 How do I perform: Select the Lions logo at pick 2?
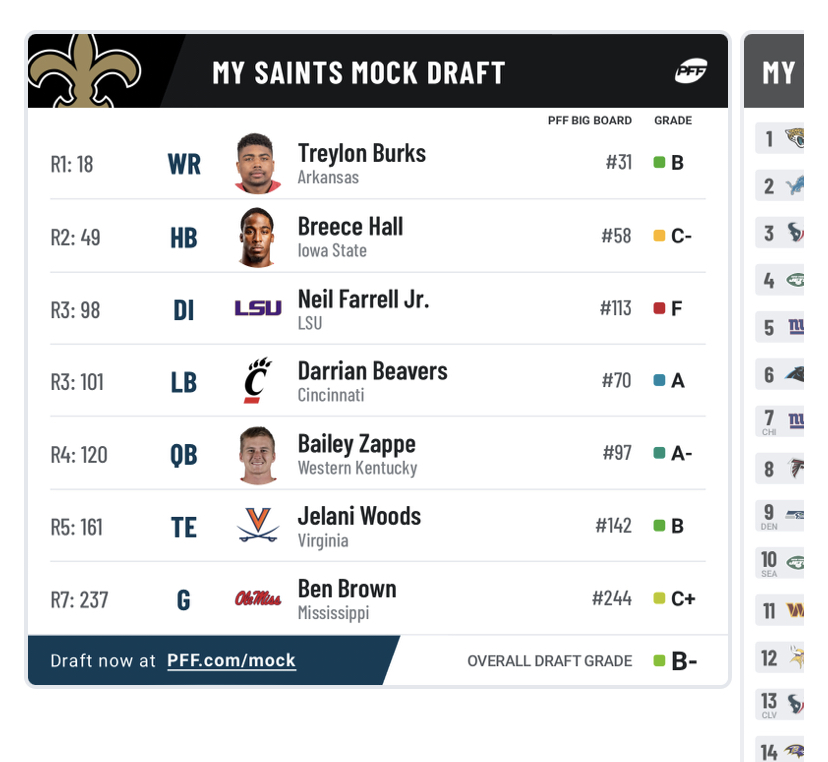(x=795, y=185)
